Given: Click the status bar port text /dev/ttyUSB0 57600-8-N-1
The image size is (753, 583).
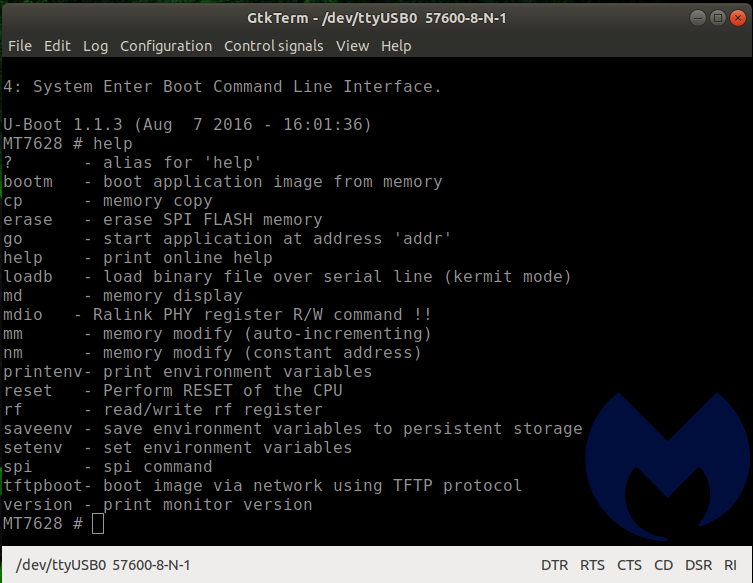Looking at the screenshot, I should click(103, 565).
